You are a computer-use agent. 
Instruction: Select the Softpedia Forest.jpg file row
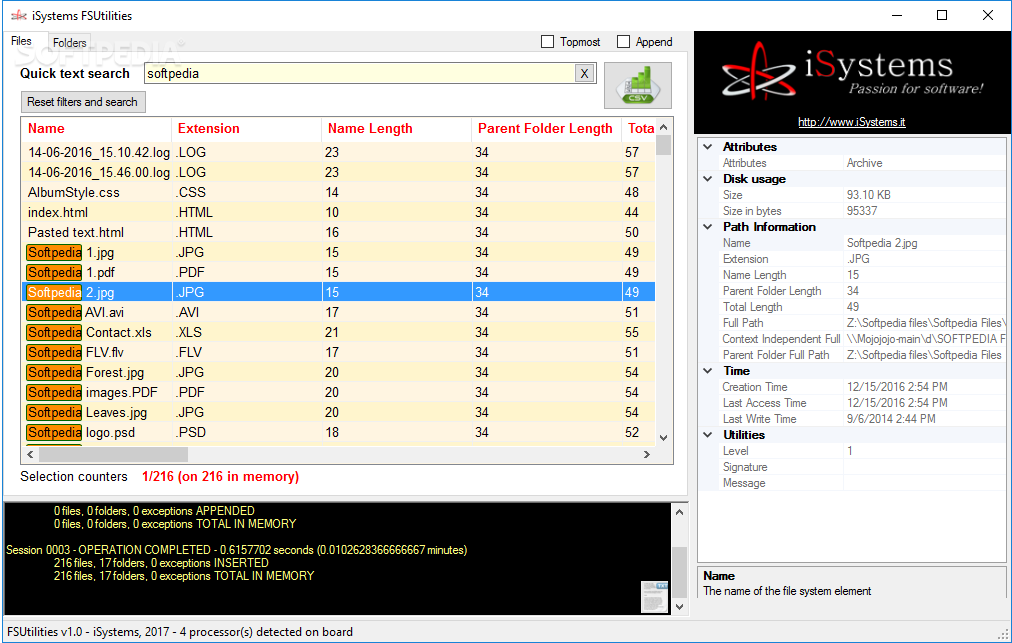point(339,373)
